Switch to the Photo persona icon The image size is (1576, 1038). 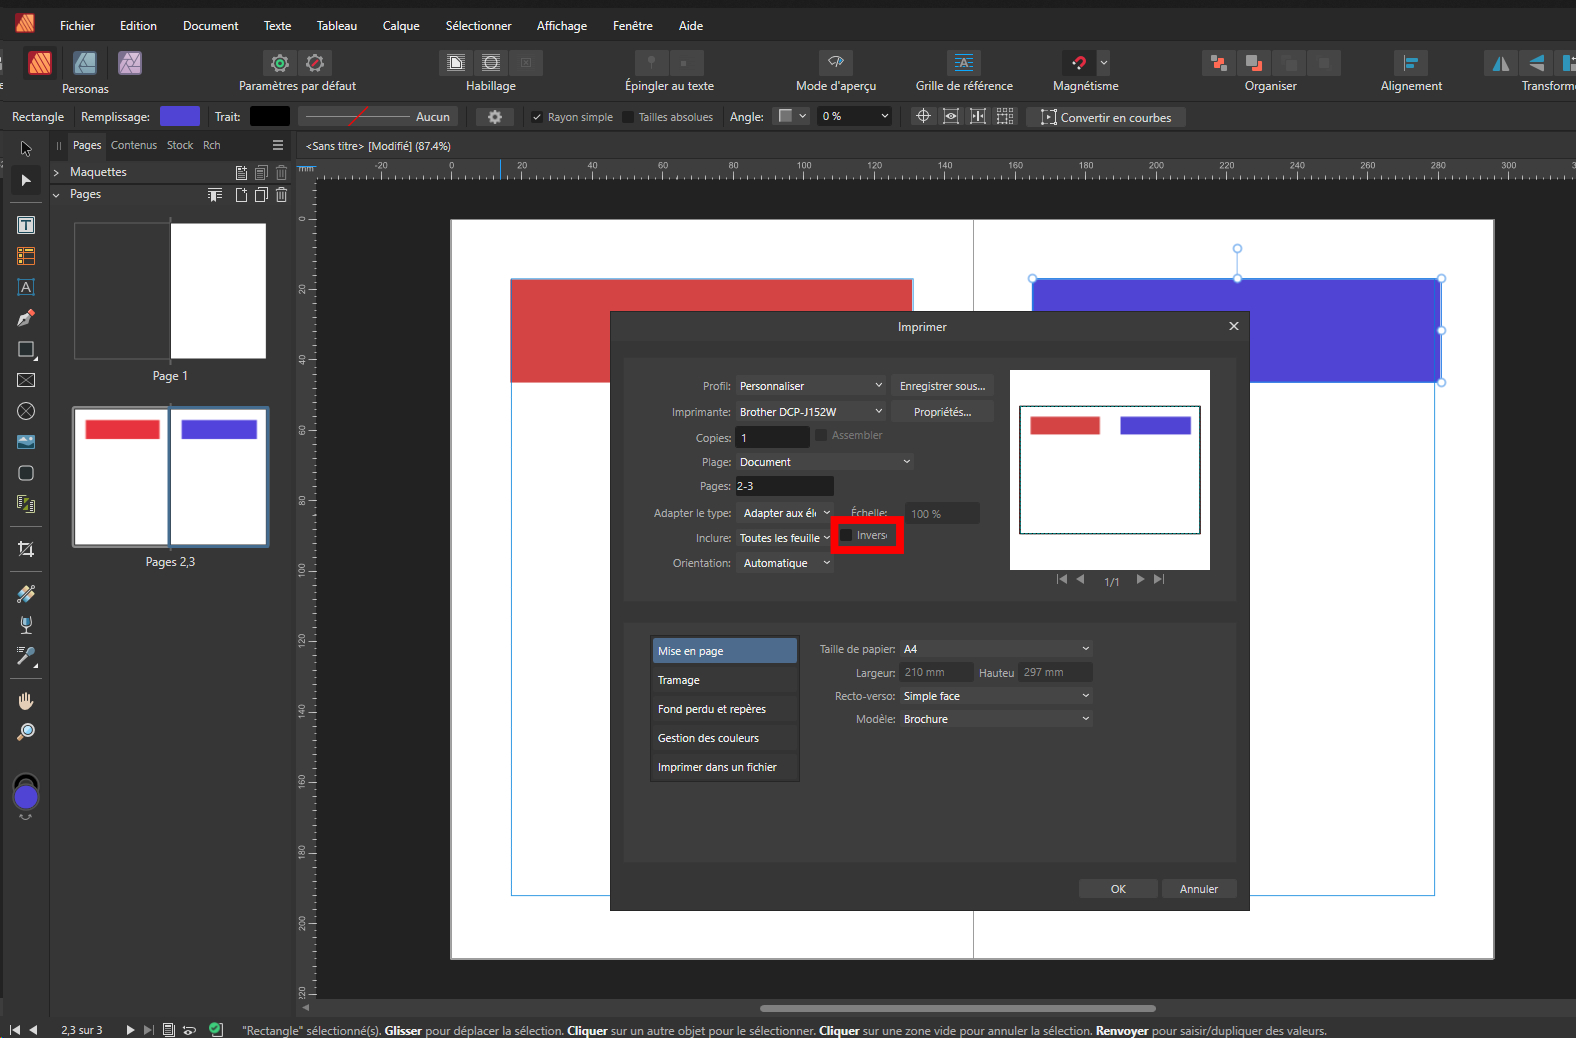tap(130, 63)
